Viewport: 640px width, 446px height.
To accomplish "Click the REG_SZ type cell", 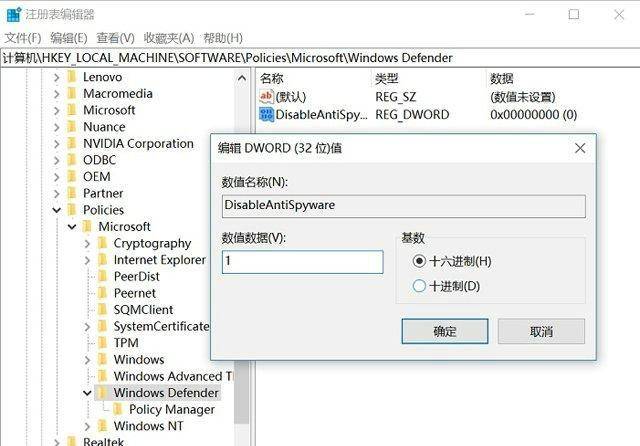I will tap(395, 97).
